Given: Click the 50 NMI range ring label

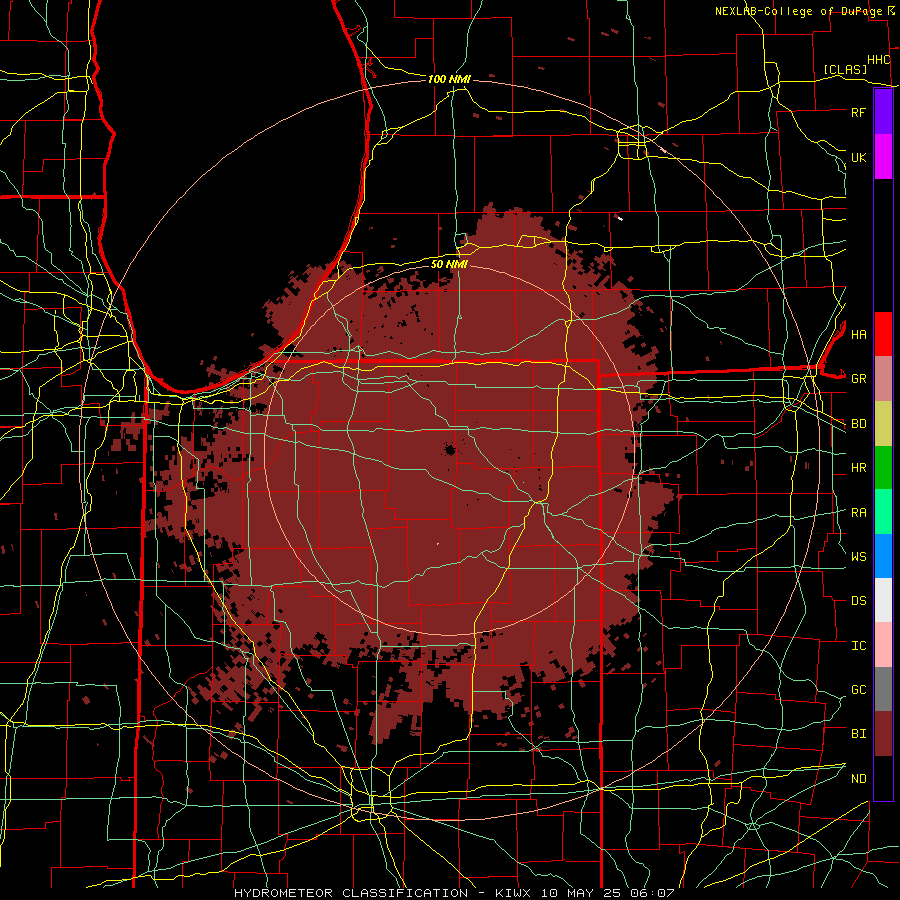Looking at the screenshot, I should 449,264.
